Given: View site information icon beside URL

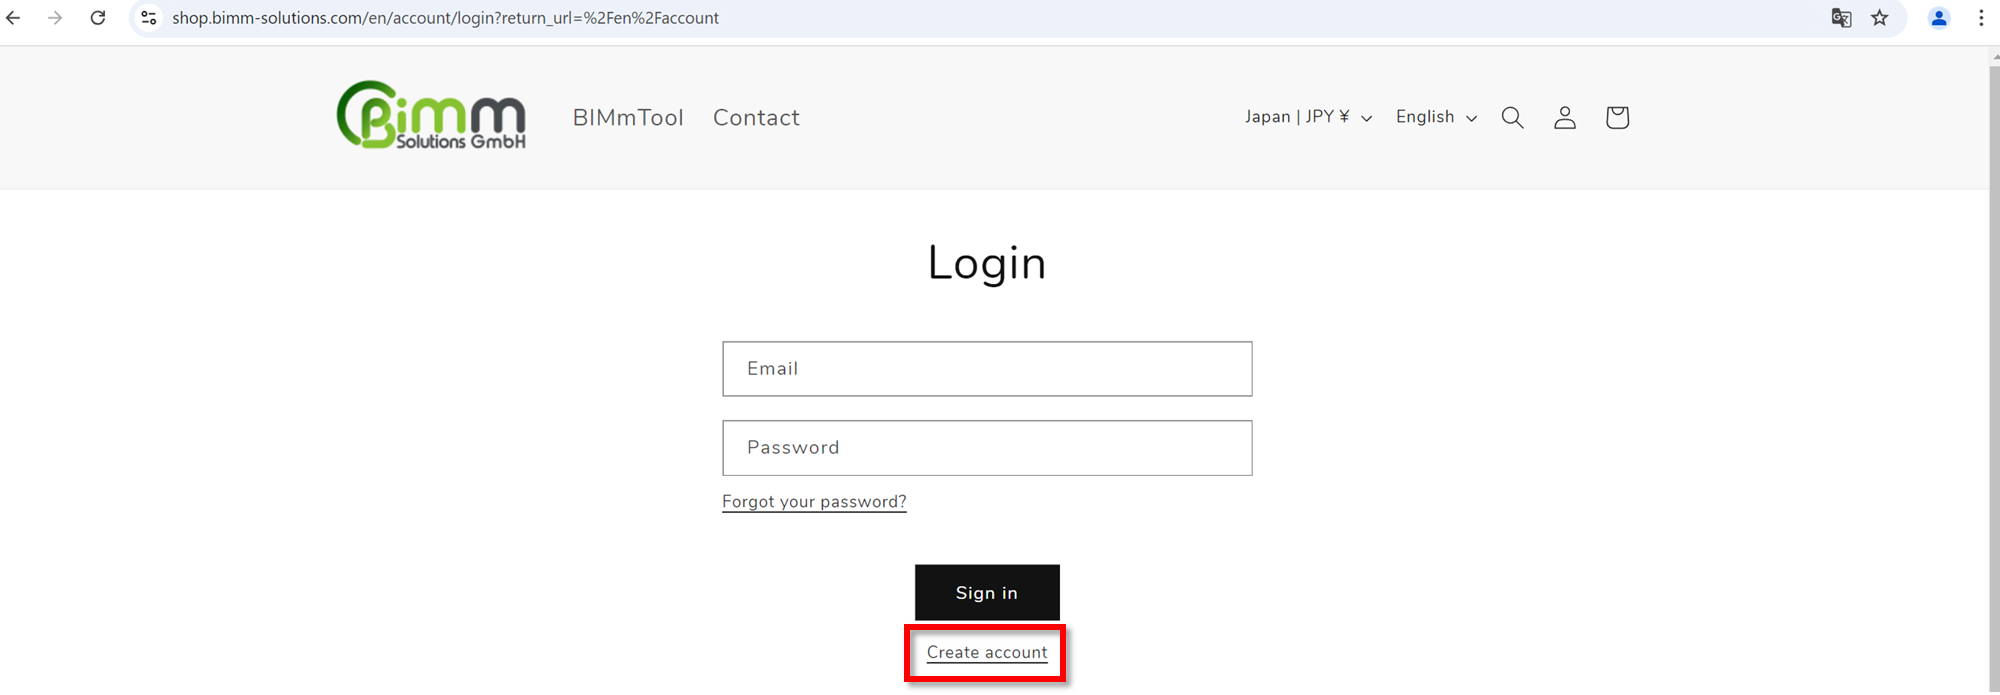Looking at the screenshot, I should pyautogui.click(x=149, y=18).
